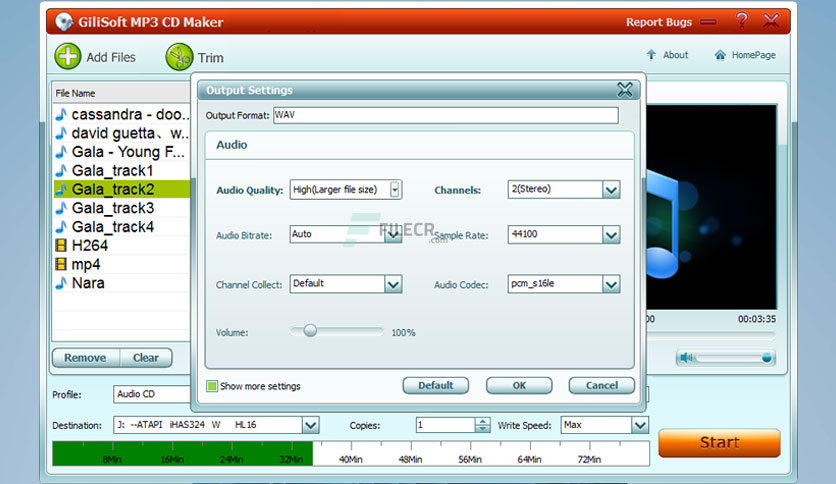Click the Copies number field

coord(445,425)
